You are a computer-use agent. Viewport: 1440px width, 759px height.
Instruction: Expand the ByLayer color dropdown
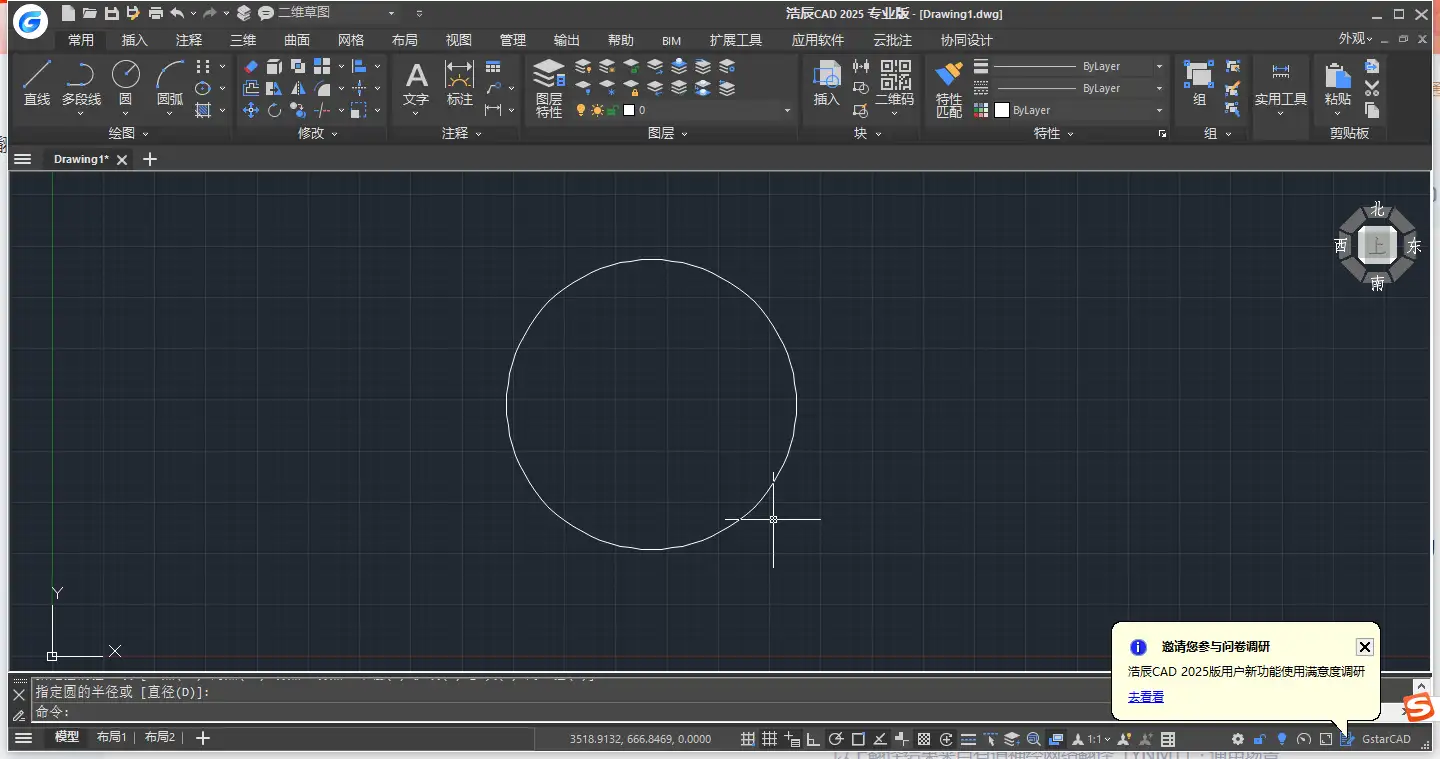coord(1159,110)
